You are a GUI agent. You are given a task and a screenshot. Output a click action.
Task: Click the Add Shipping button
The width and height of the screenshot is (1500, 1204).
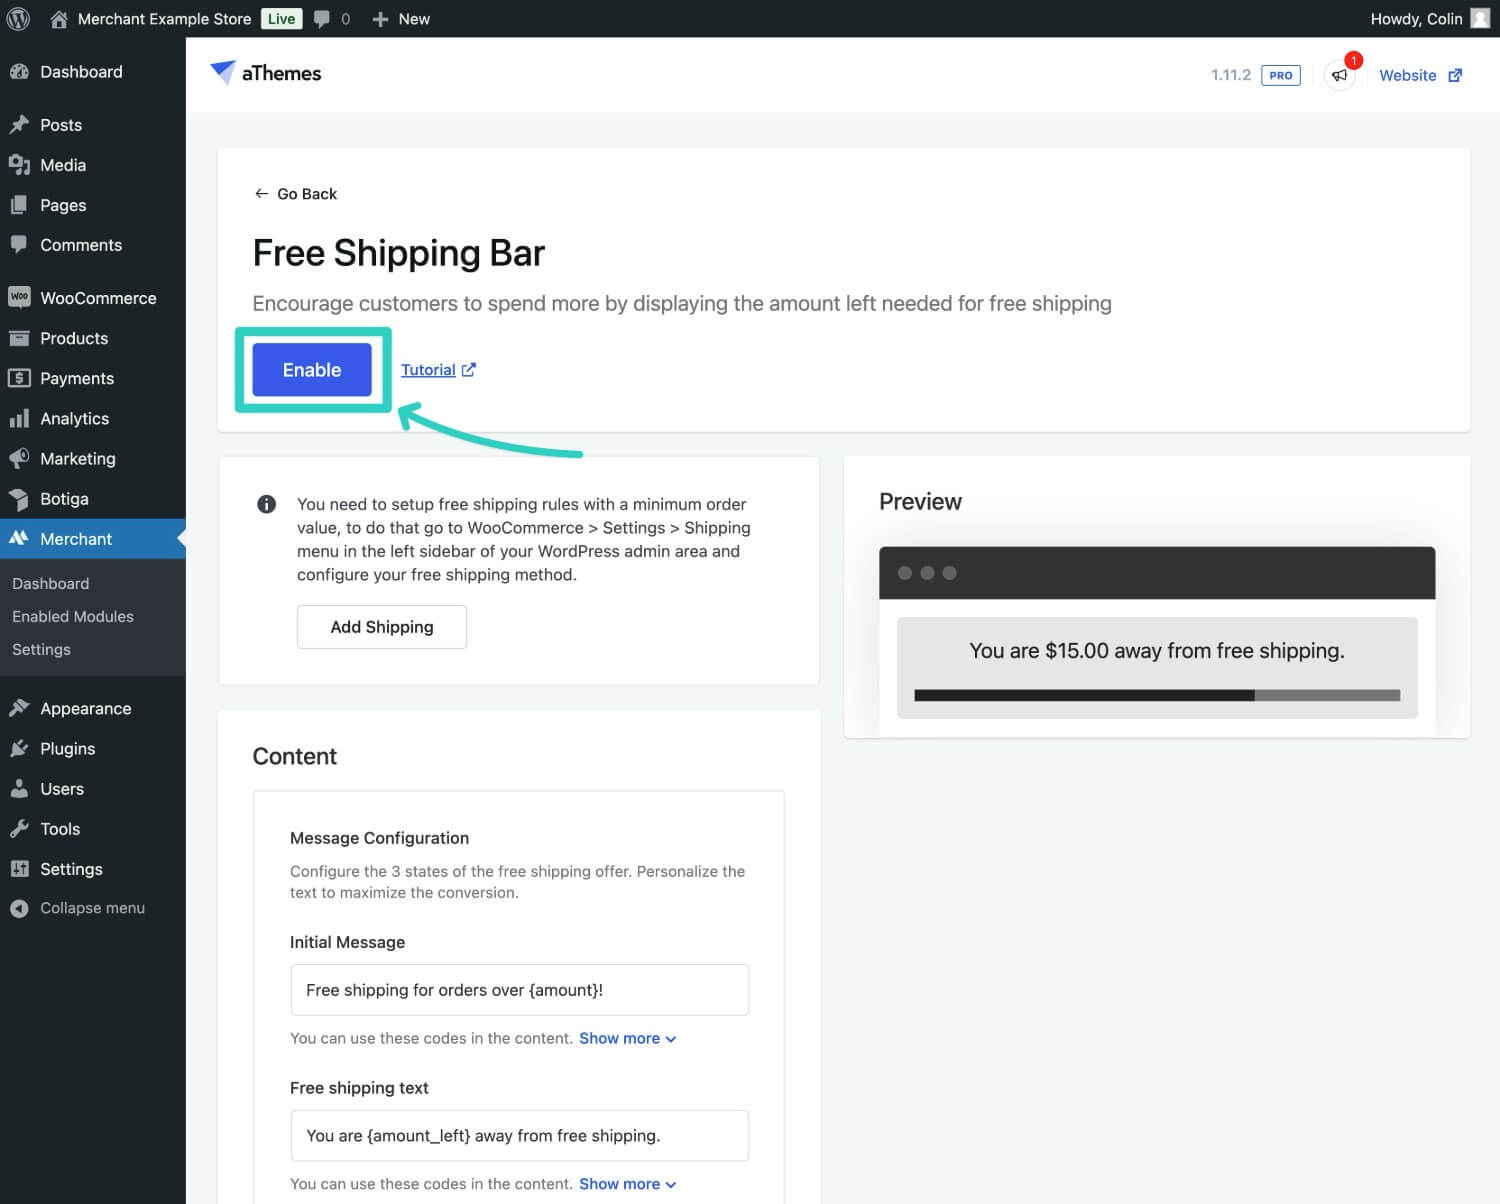pos(382,627)
